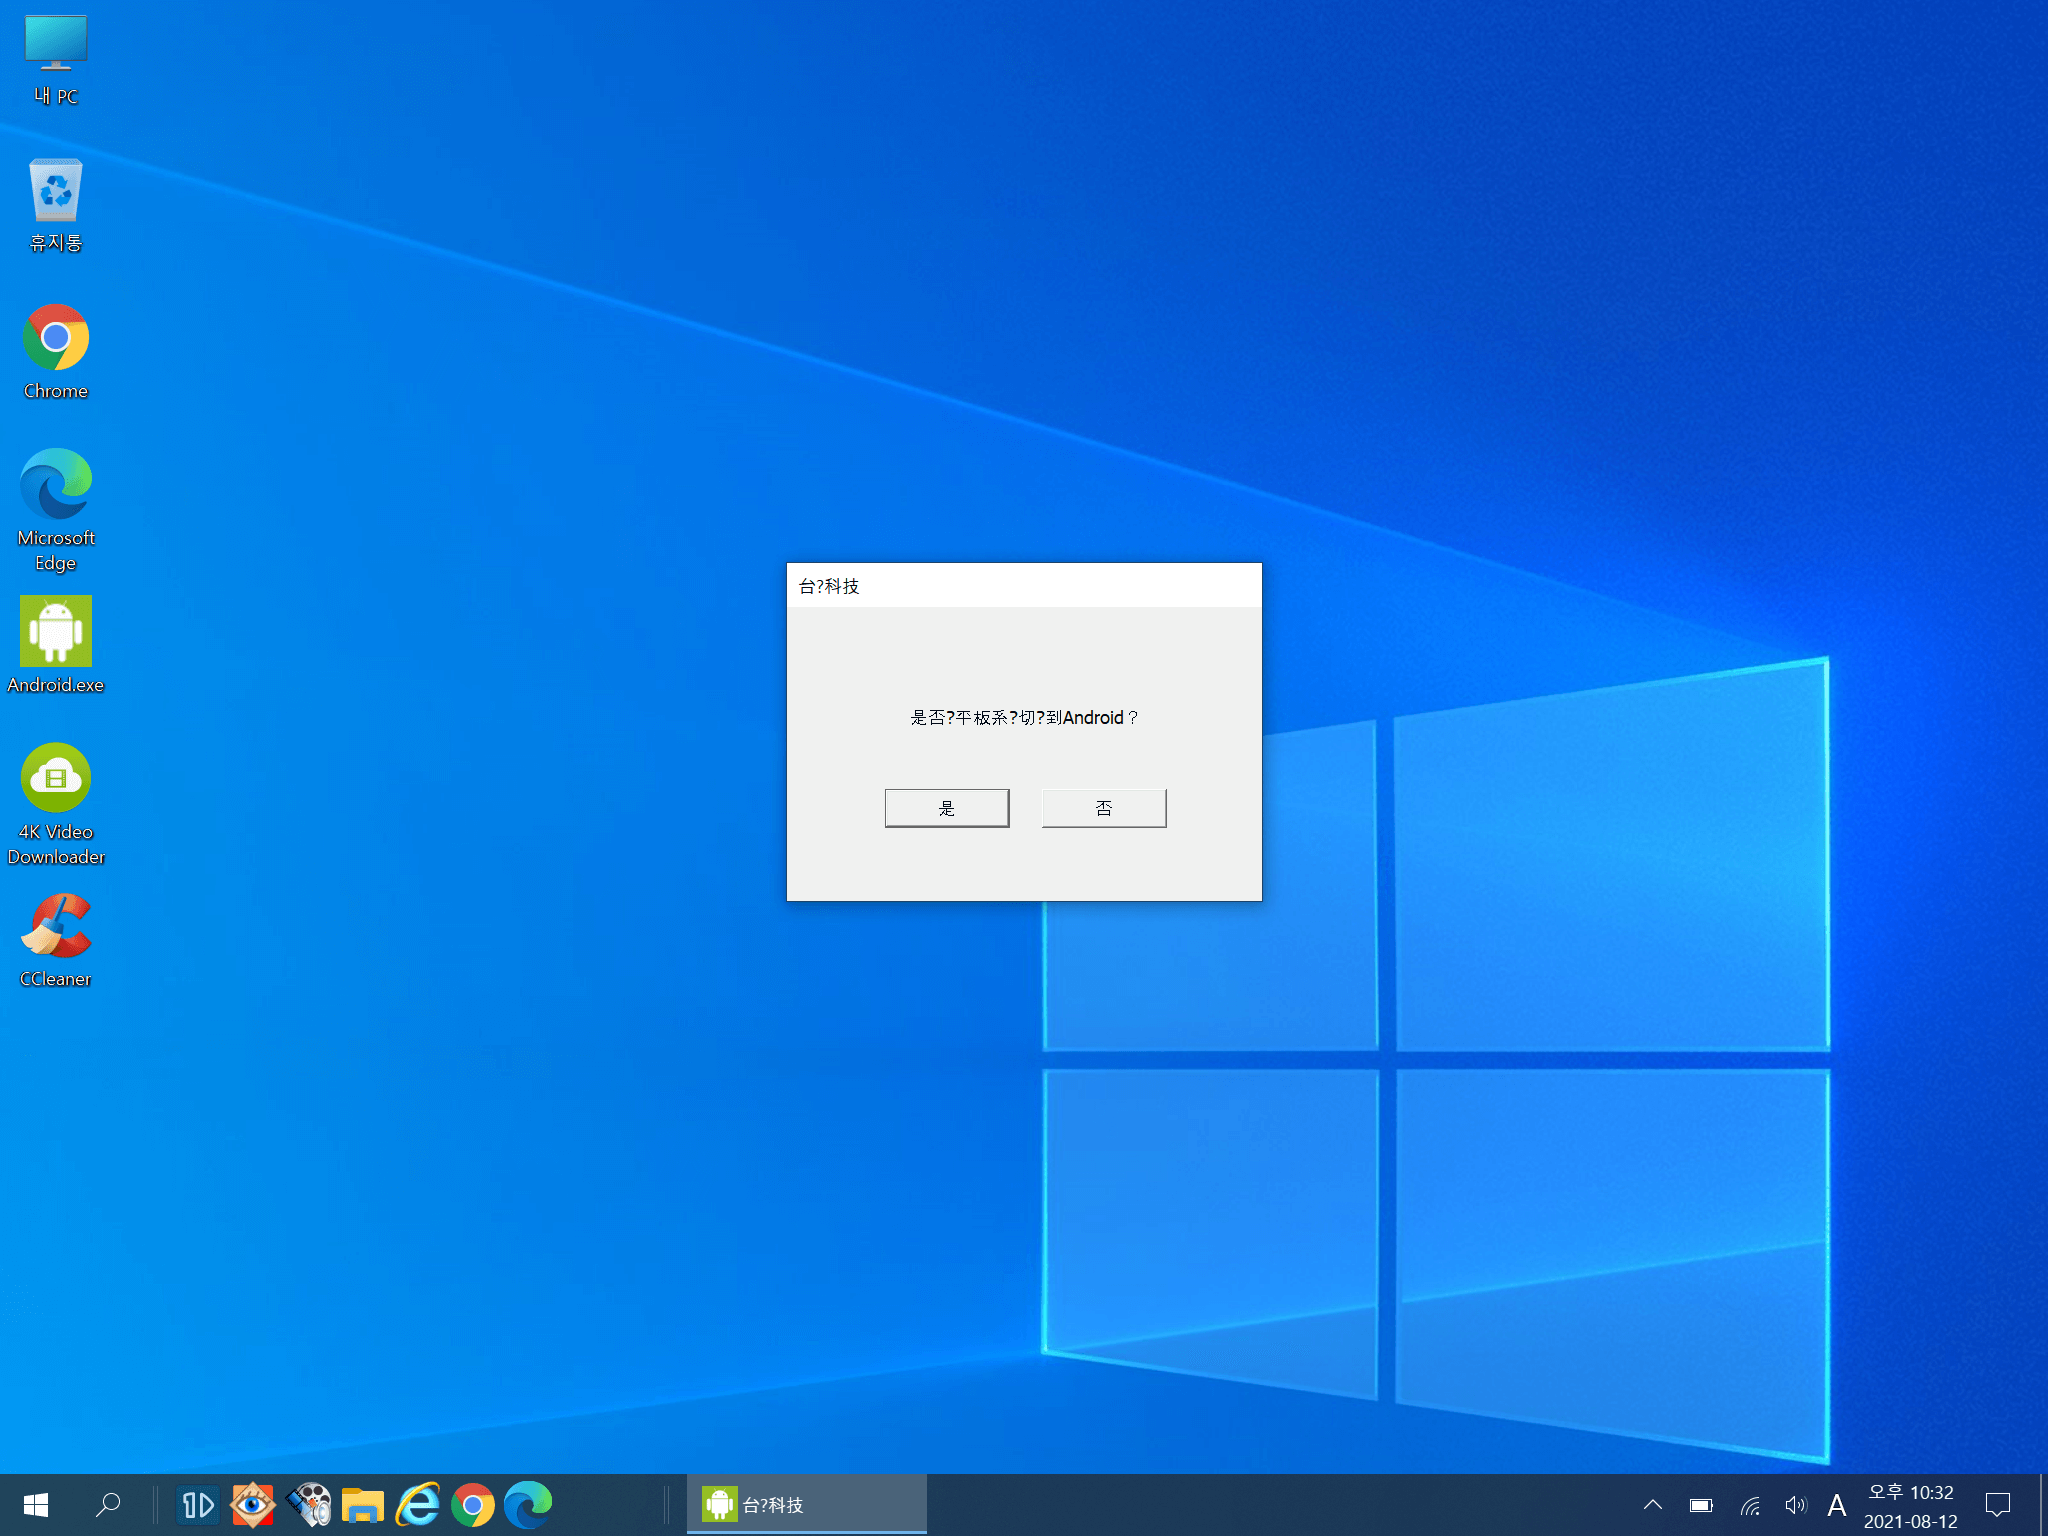Open the Windows Start menu
The height and width of the screenshot is (1536, 2048).
pyautogui.click(x=36, y=1505)
